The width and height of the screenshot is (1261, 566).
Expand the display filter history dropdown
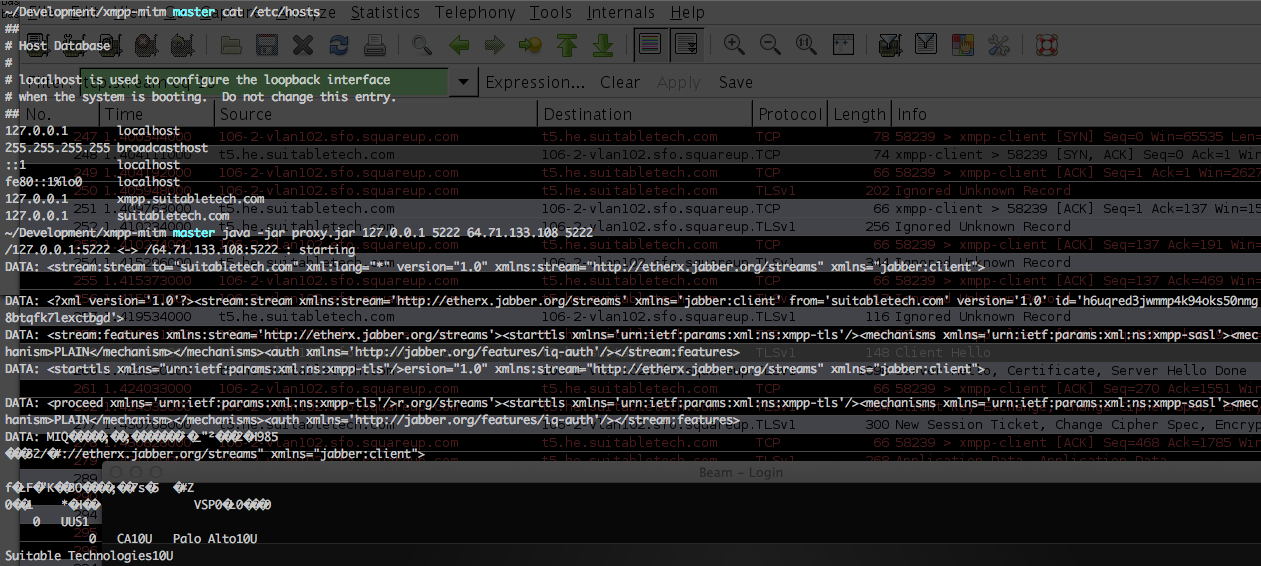coord(462,82)
